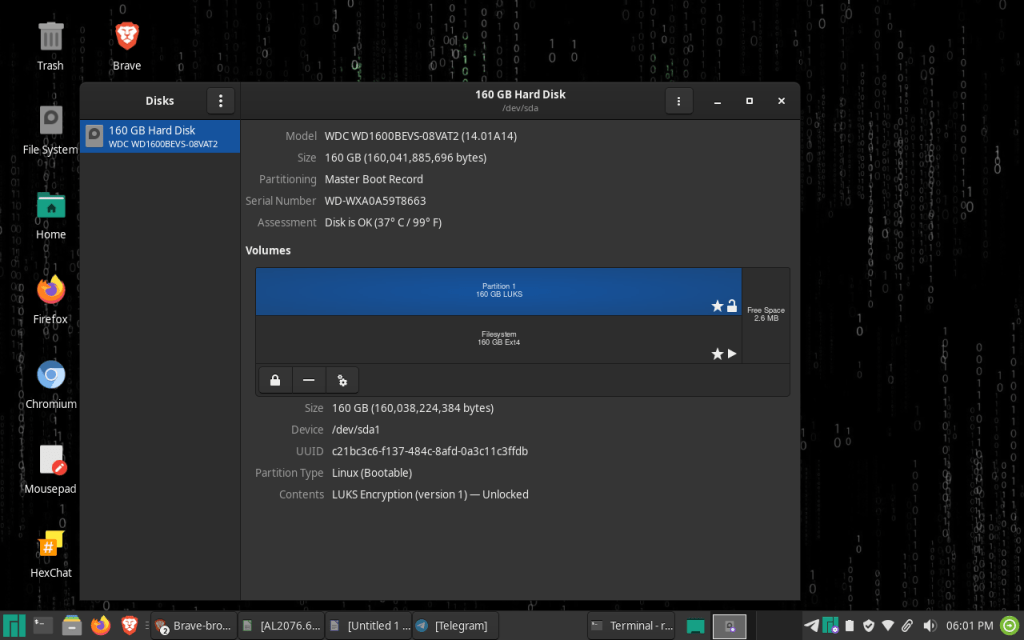Launch Firefox from desktop icon
Screen dimensions: 1024x640
click(50, 300)
